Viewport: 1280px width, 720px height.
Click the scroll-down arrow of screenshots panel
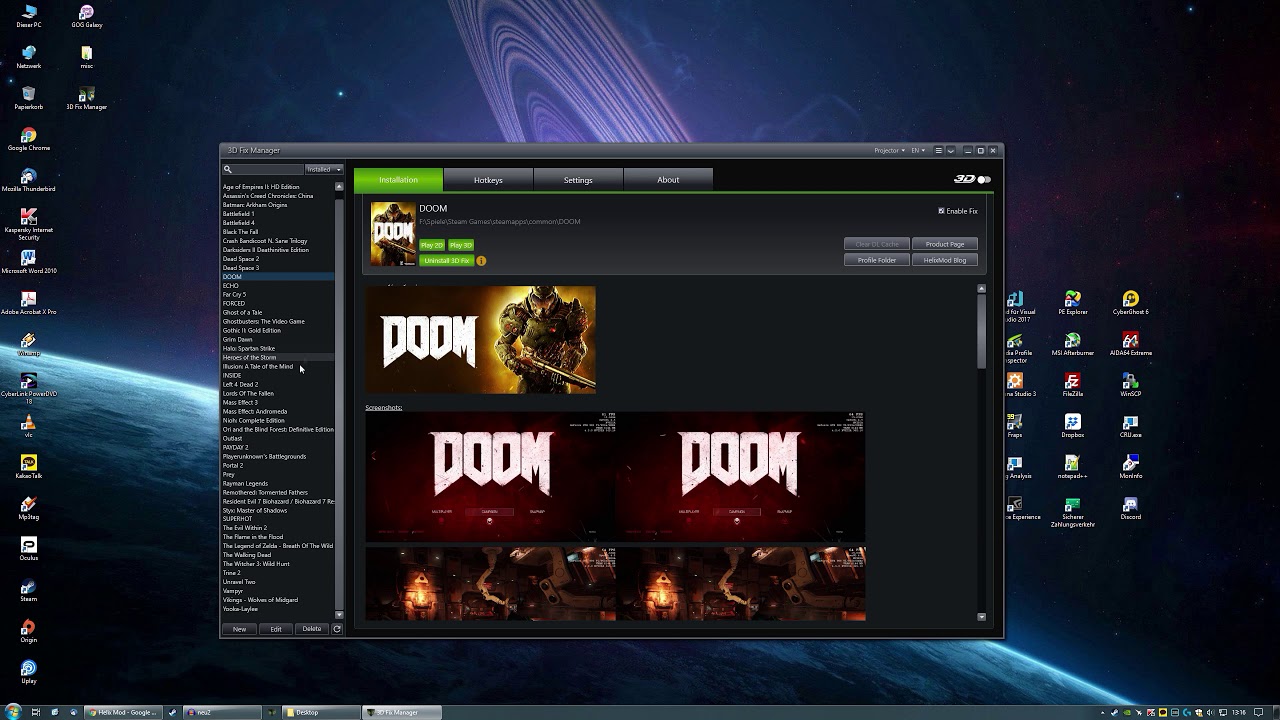(981, 617)
